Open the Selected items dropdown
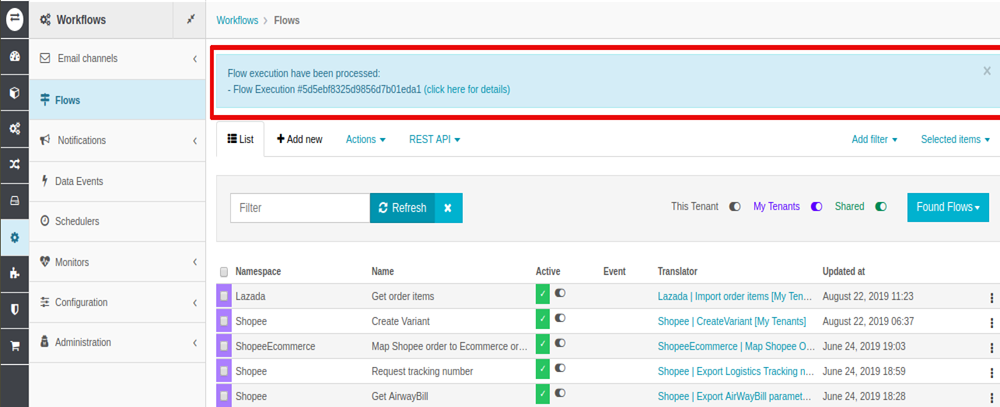The image size is (1000, 407). point(955,139)
